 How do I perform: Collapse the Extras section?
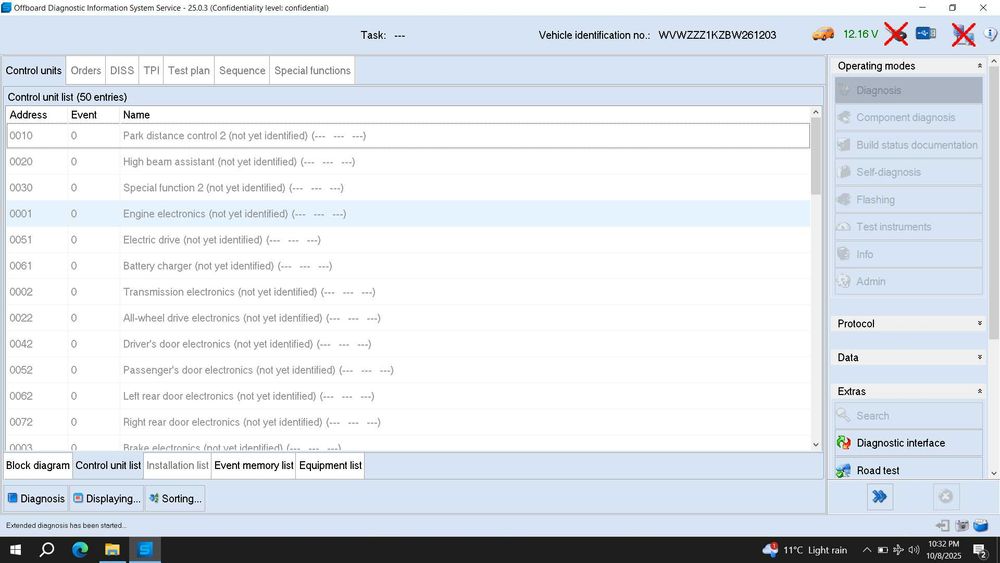[980, 391]
